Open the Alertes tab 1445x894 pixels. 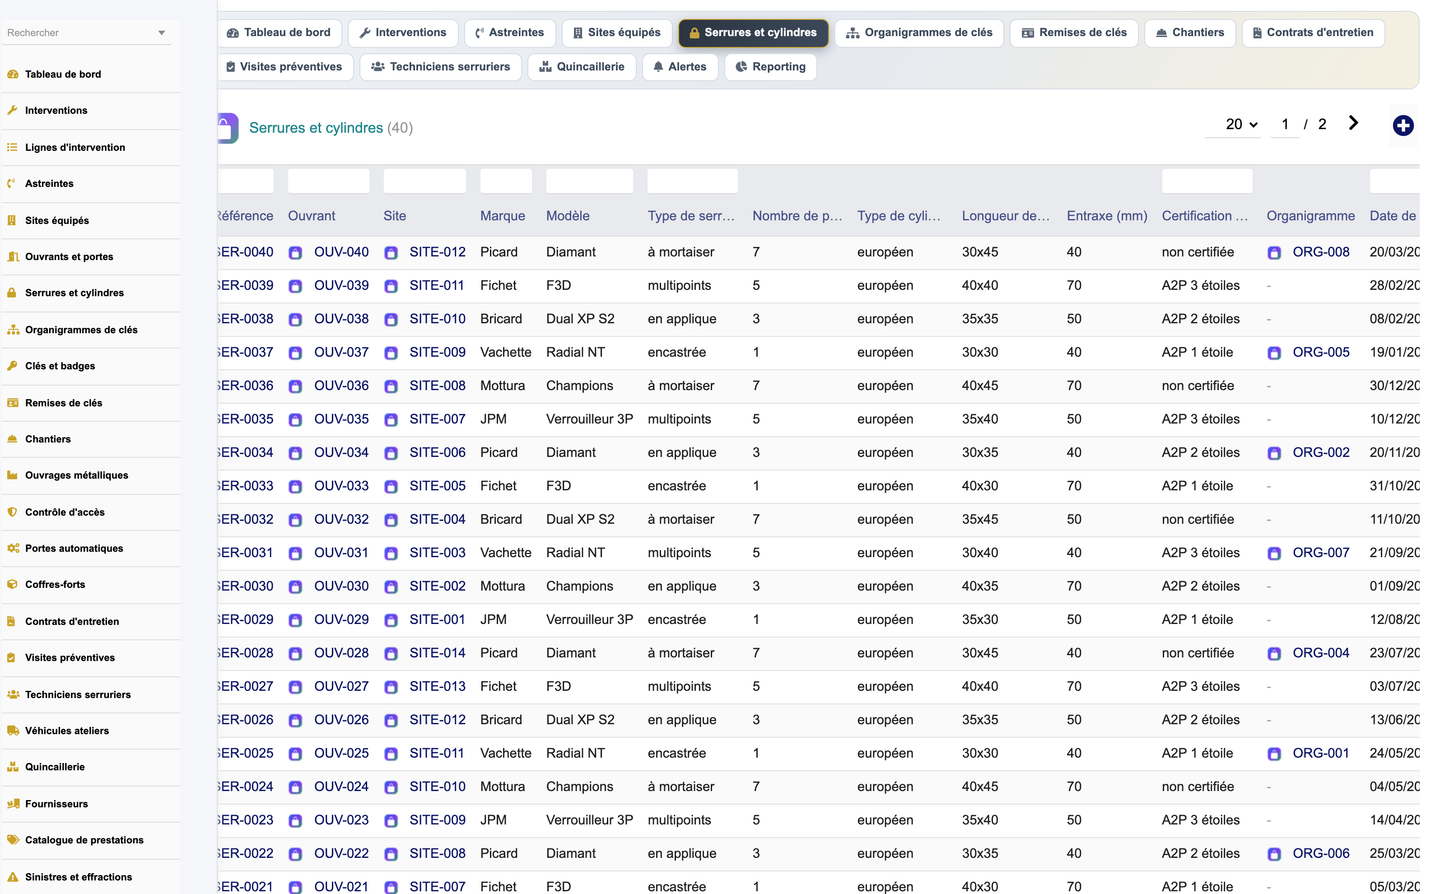click(x=680, y=67)
